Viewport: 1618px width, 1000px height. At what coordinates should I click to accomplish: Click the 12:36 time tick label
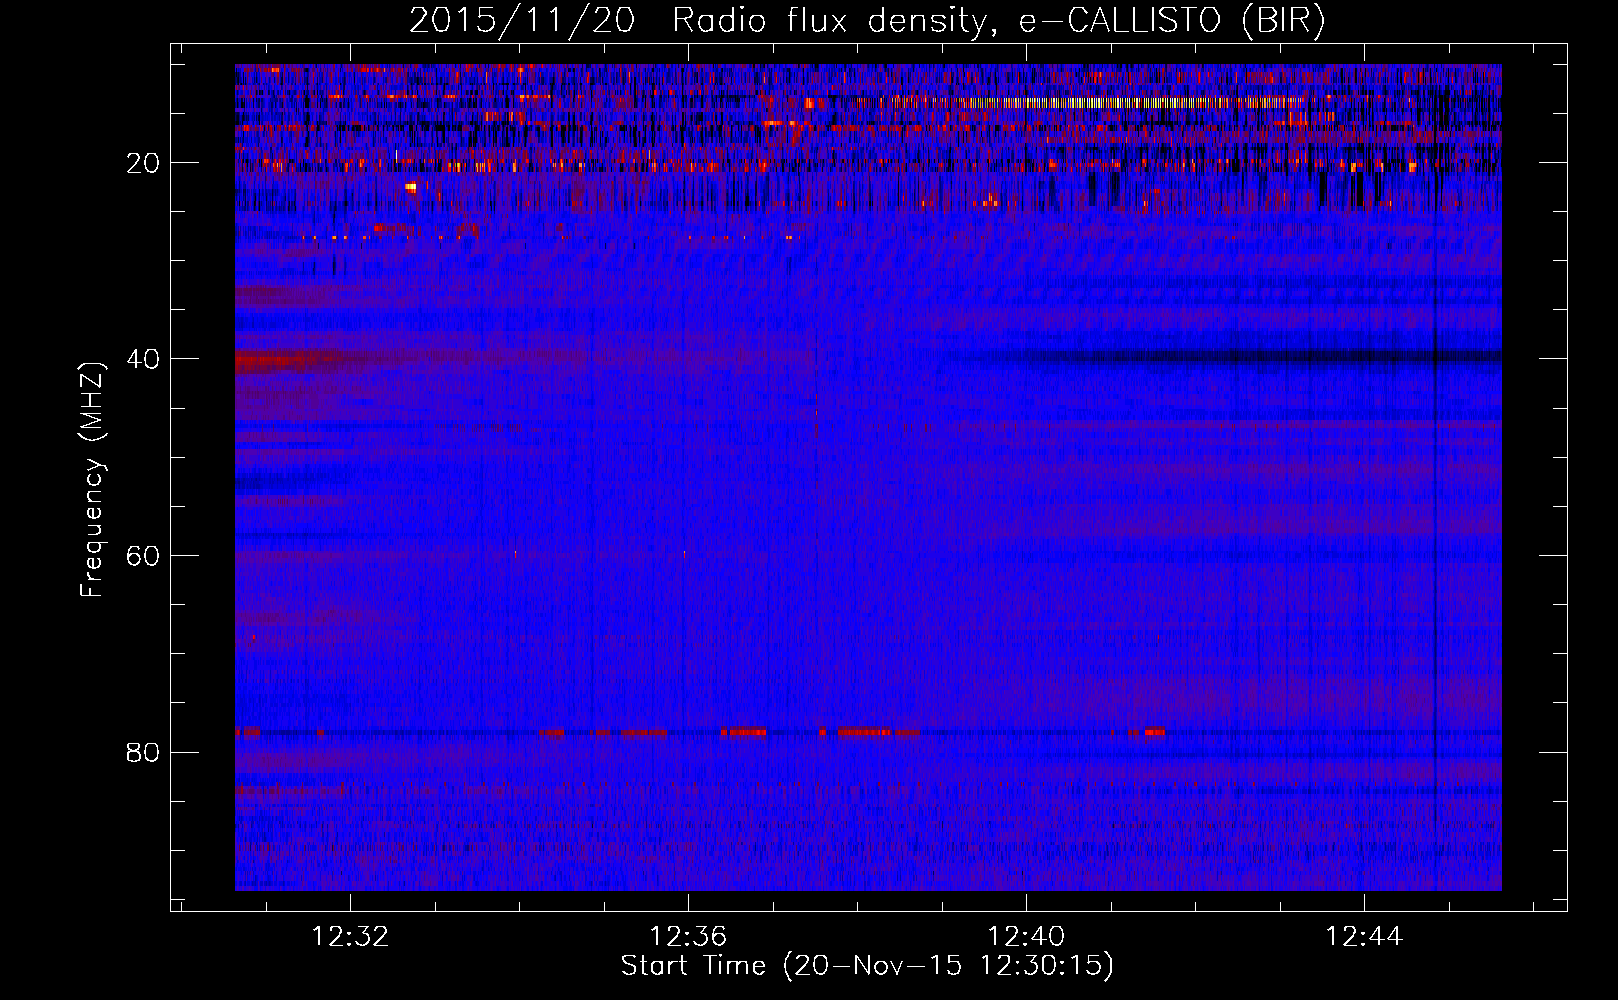point(688,937)
